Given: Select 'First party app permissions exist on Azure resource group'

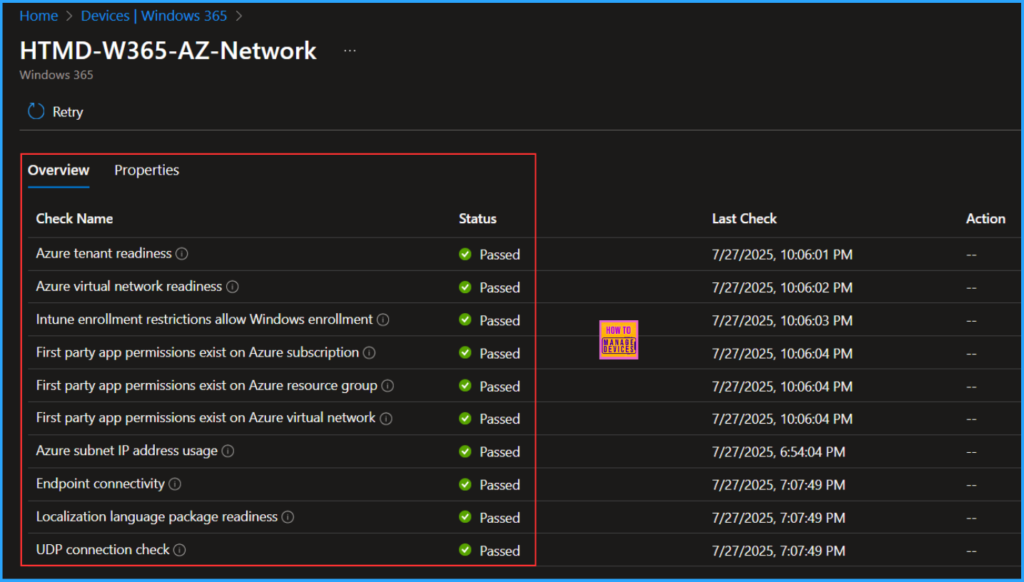Looking at the screenshot, I should click(206, 385).
